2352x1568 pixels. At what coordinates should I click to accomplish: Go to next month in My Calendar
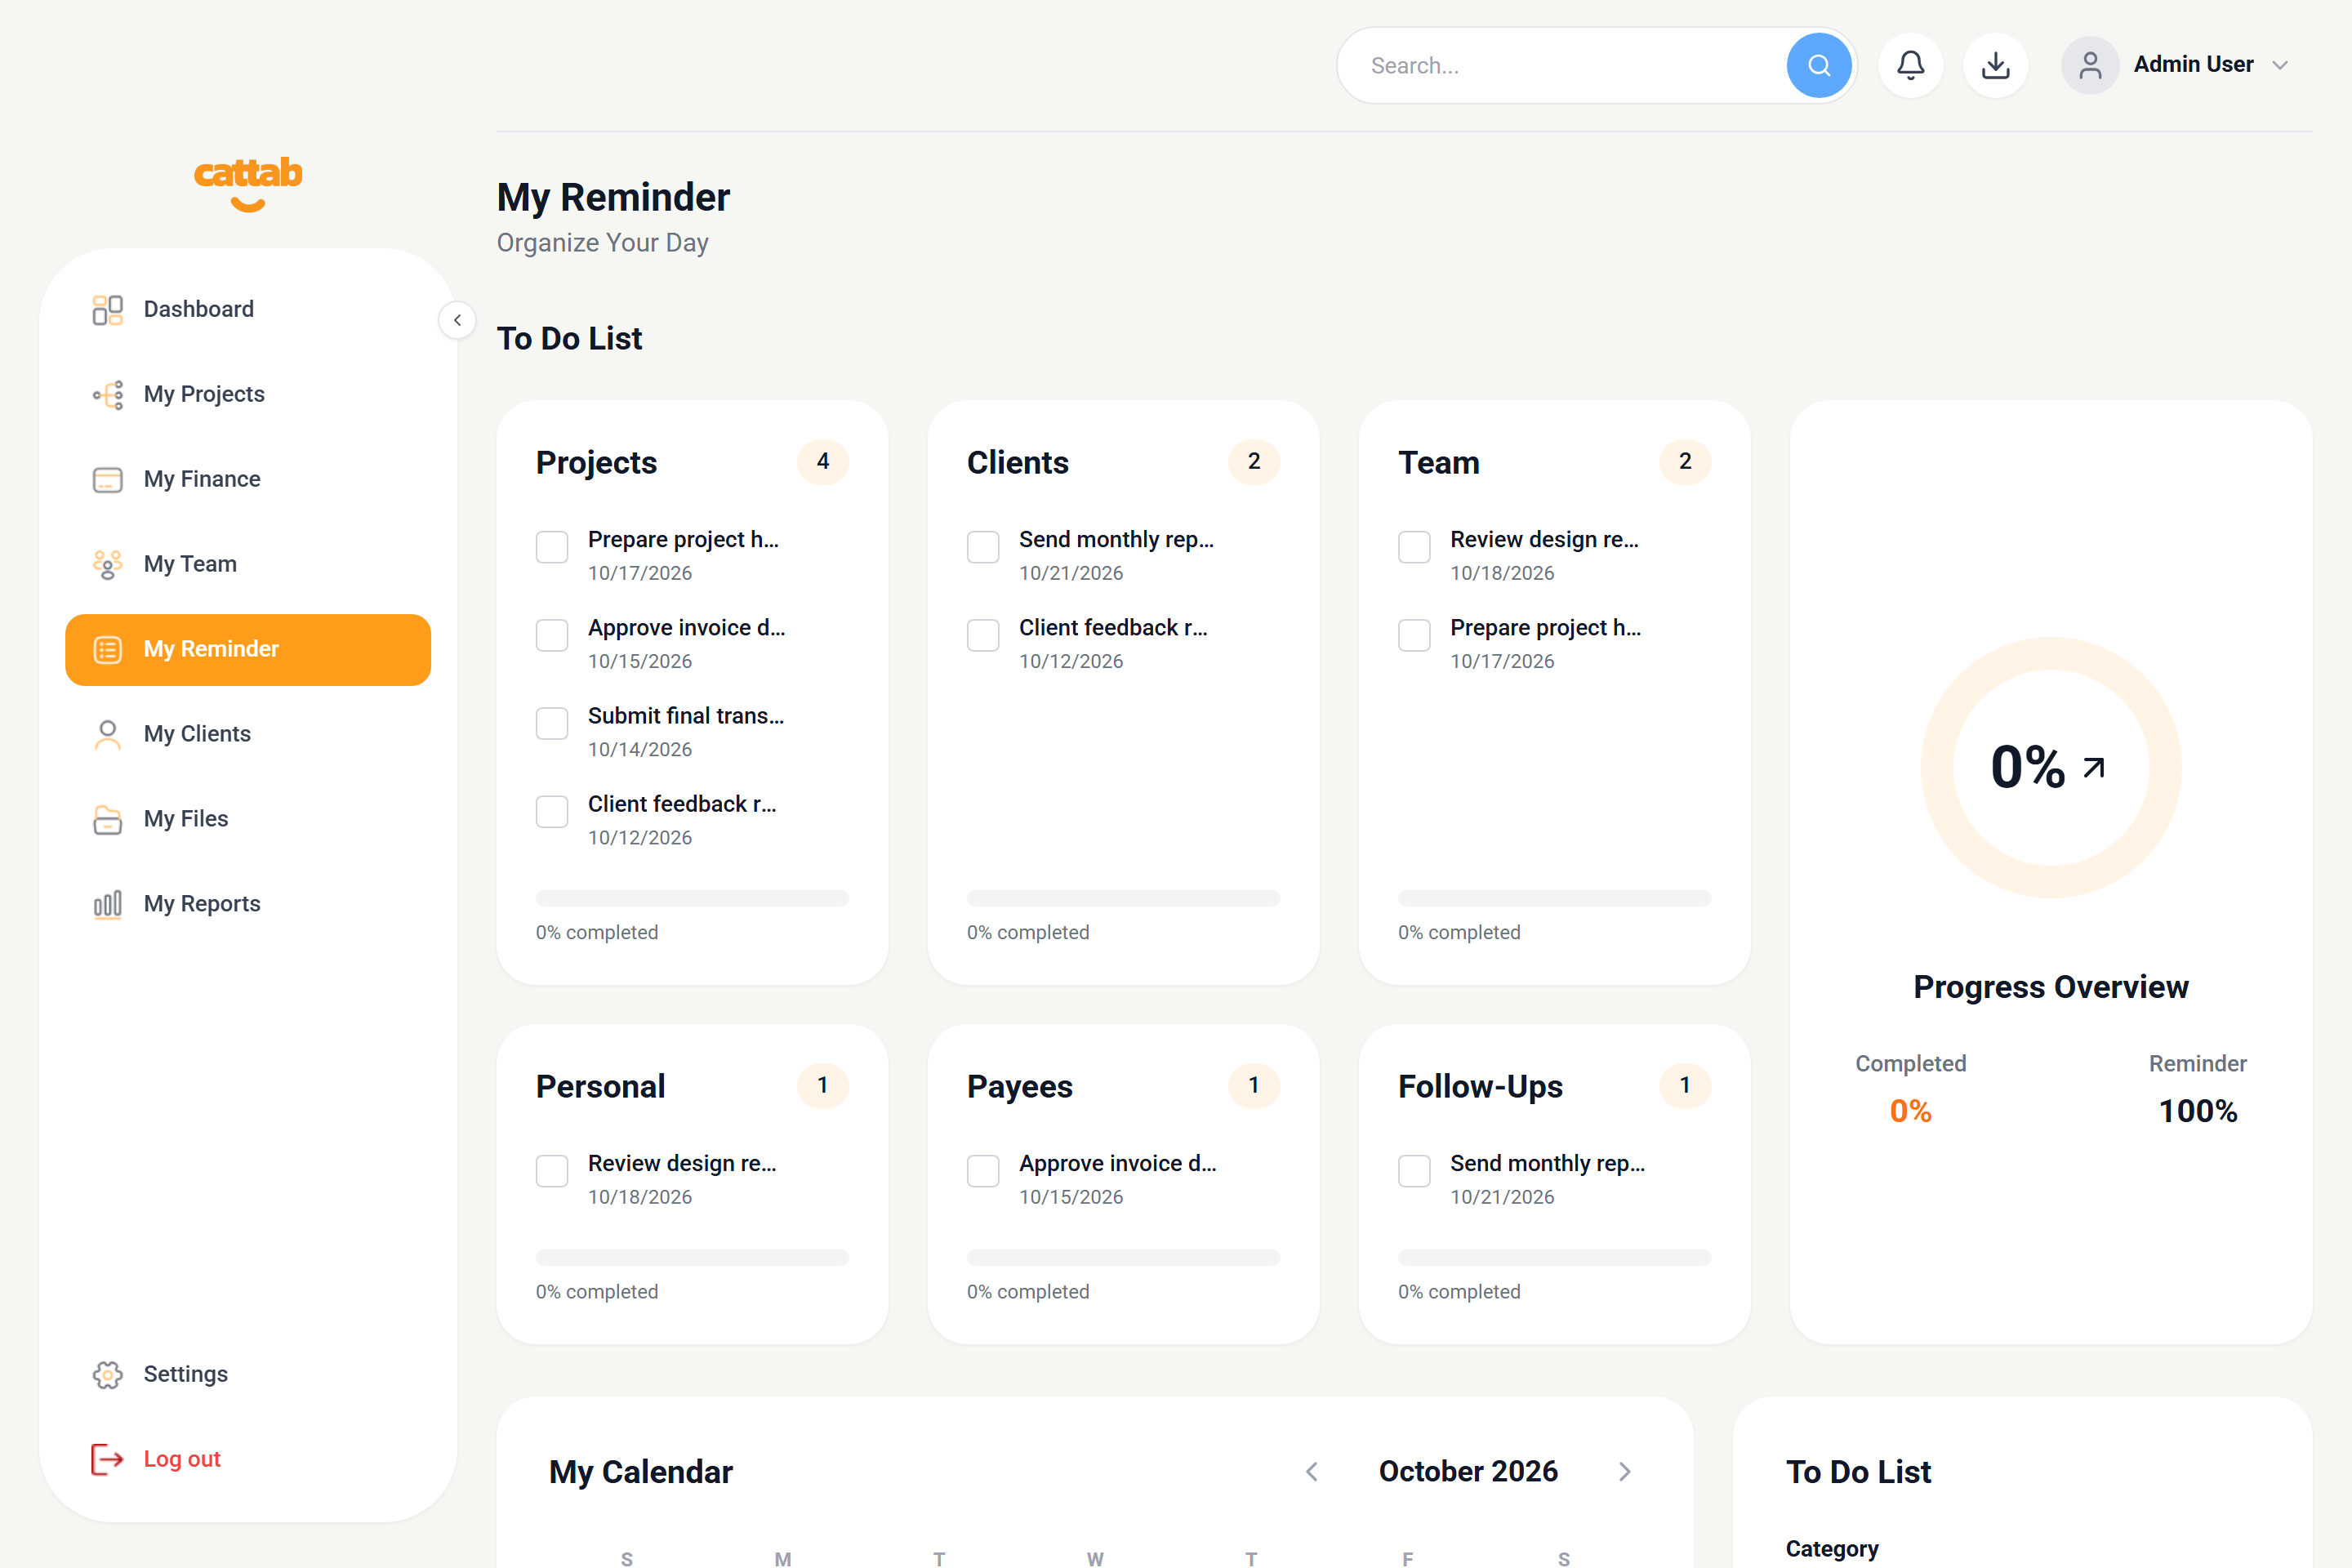[1624, 1472]
